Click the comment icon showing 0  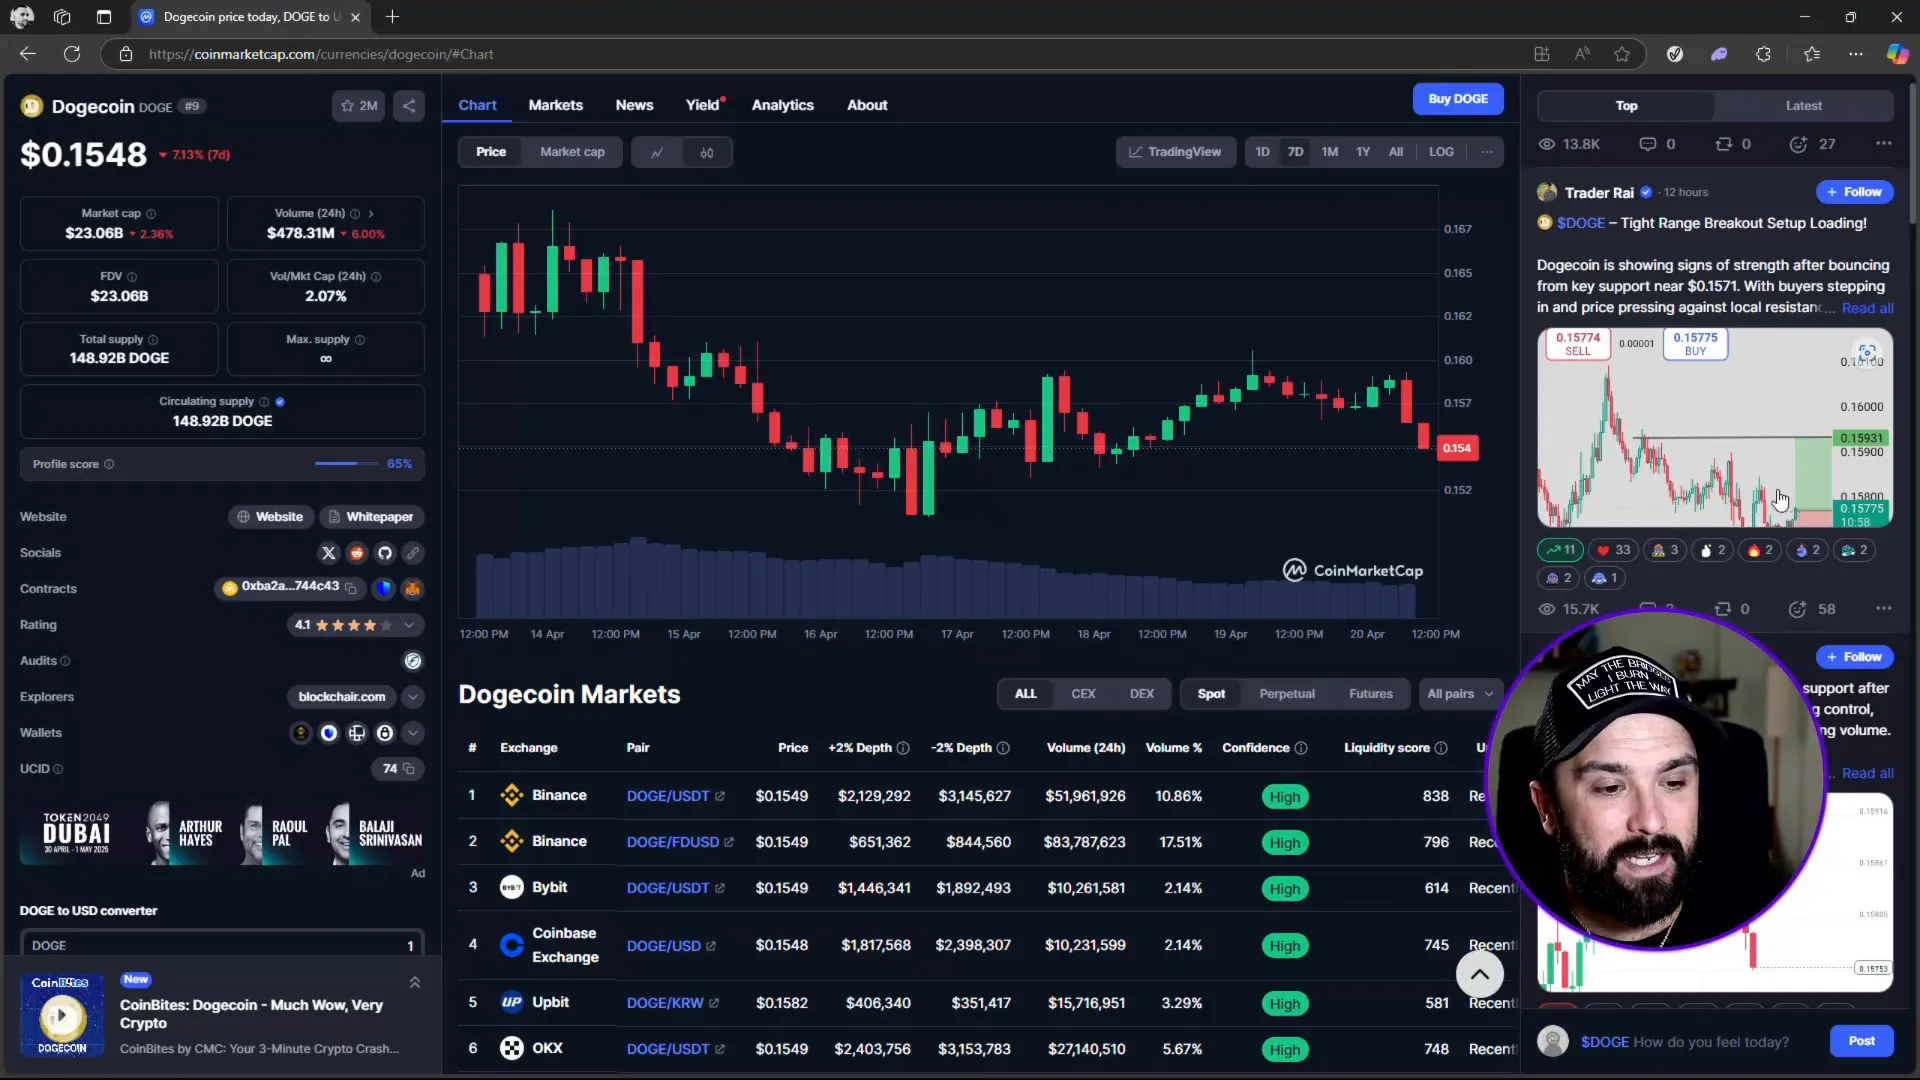pyautogui.click(x=1648, y=144)
